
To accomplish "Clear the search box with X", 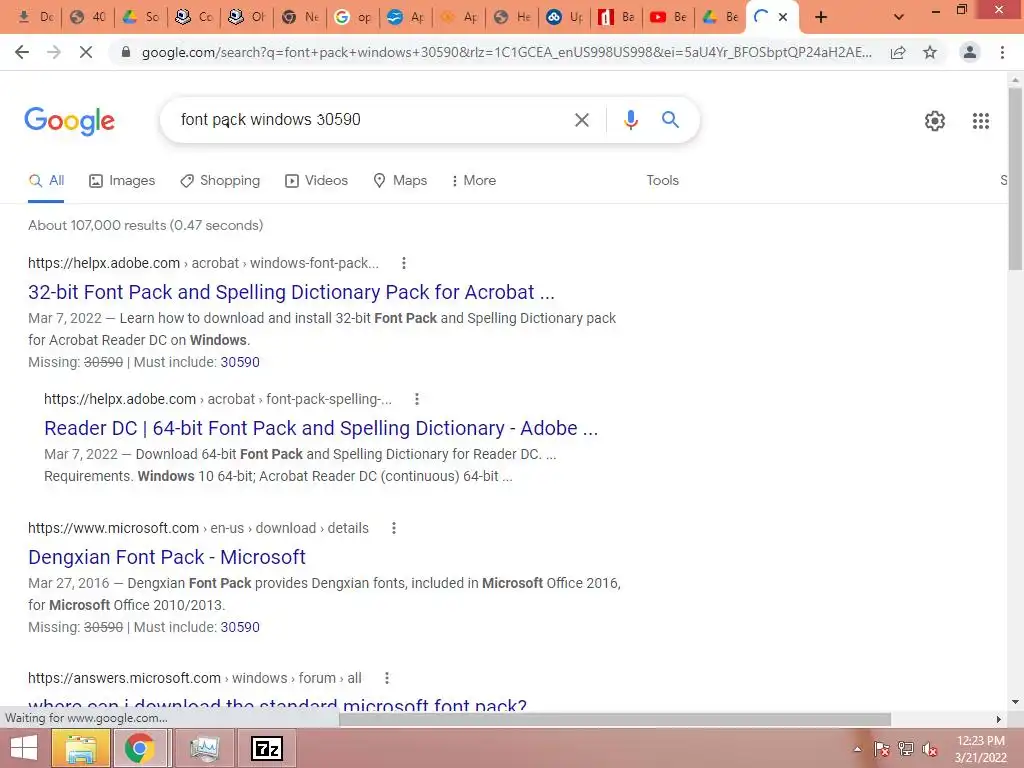I will (x=582, y=120).
